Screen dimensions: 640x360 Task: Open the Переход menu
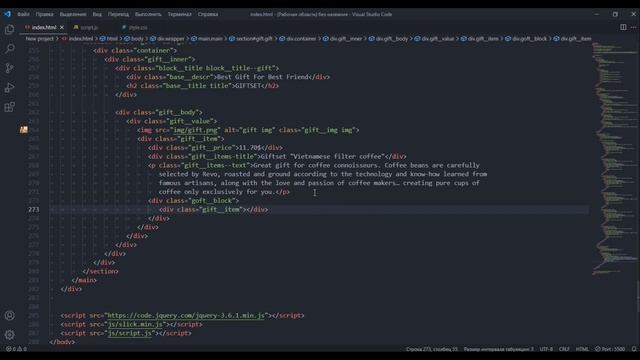(x=118, y=14)
